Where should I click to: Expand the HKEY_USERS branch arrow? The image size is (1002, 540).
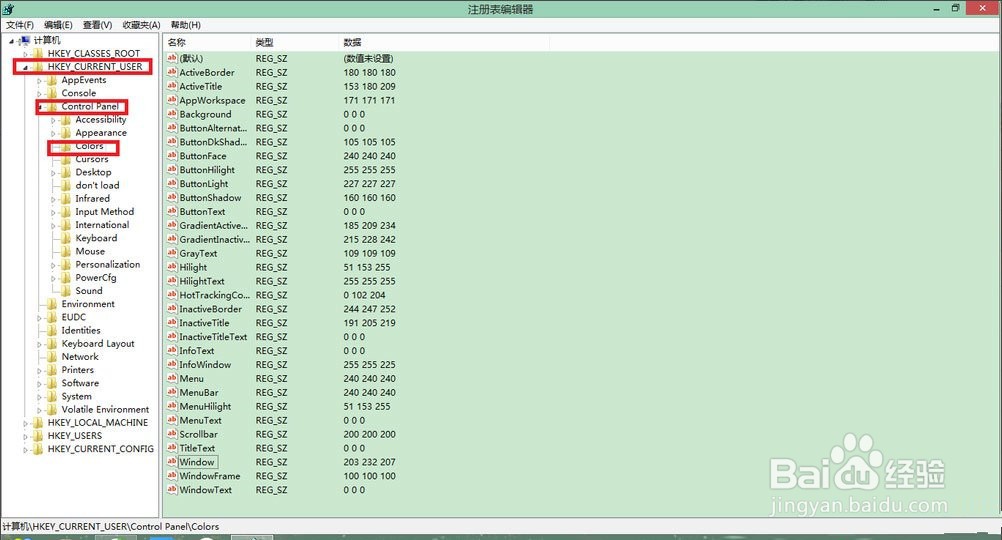coord(26,436)
